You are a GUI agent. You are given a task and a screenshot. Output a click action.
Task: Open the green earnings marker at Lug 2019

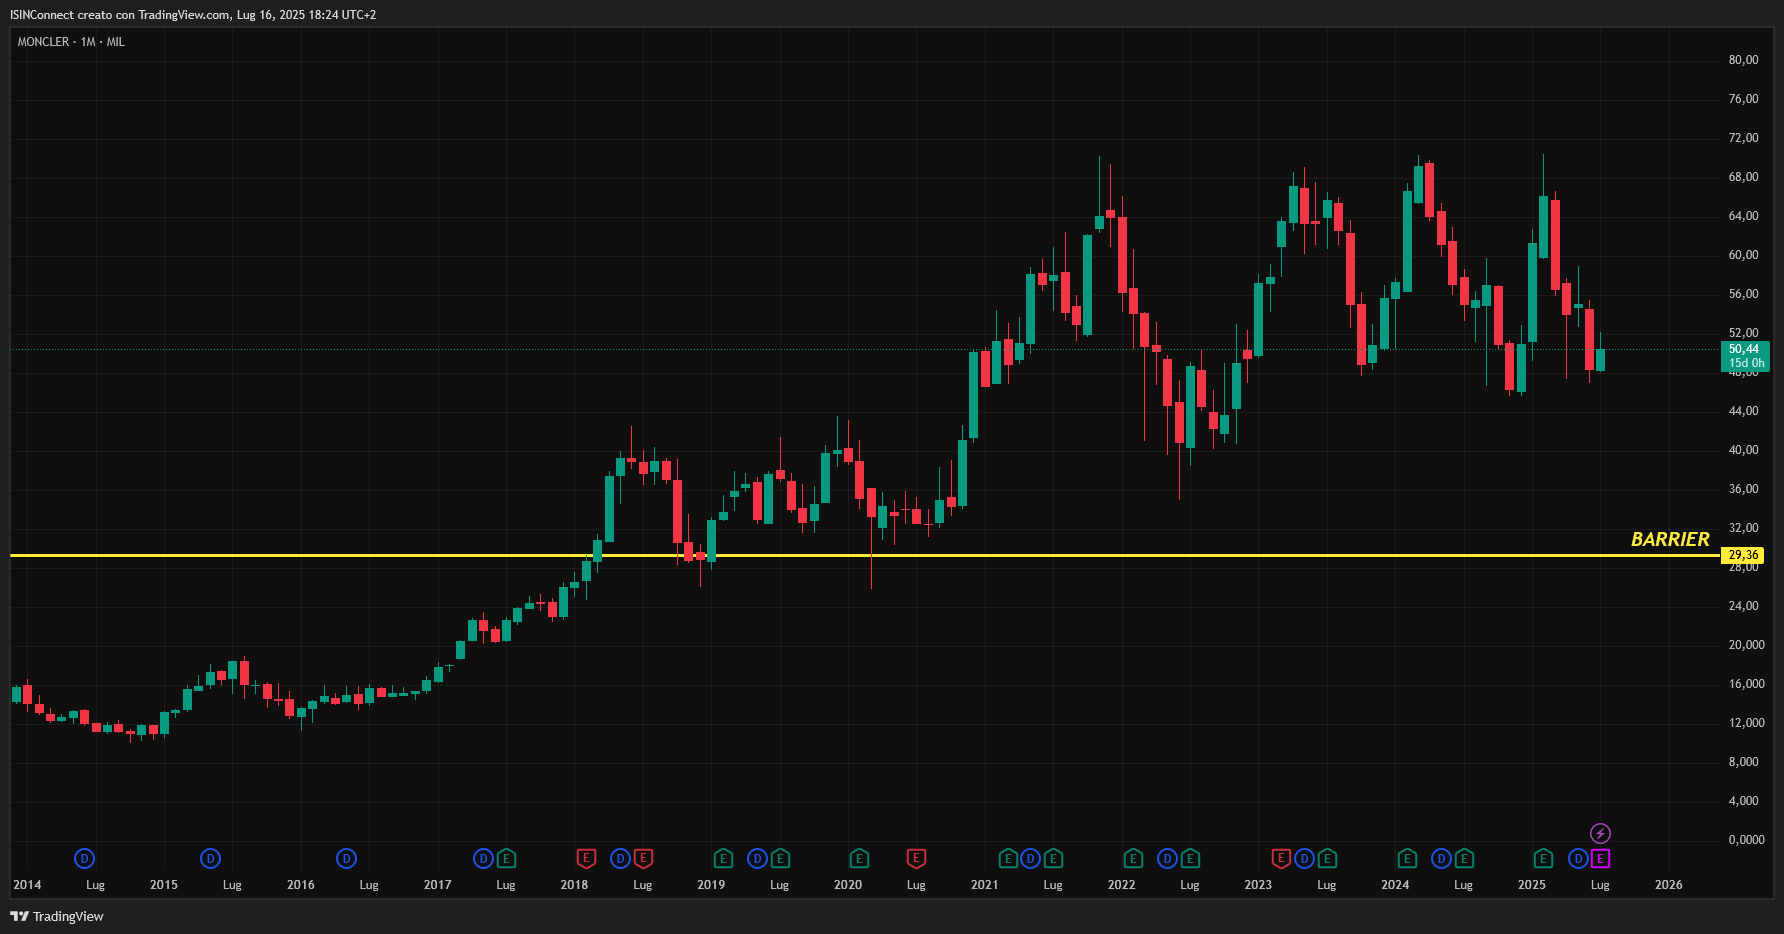click(780, 858)
